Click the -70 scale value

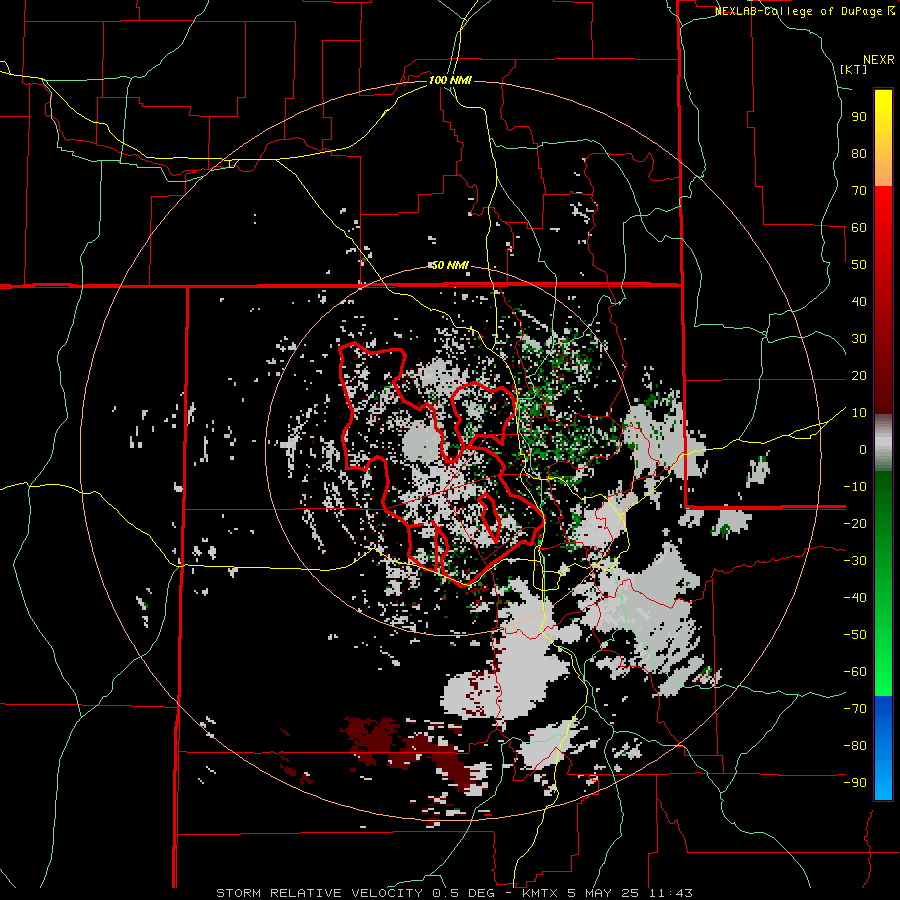[855, 709]
